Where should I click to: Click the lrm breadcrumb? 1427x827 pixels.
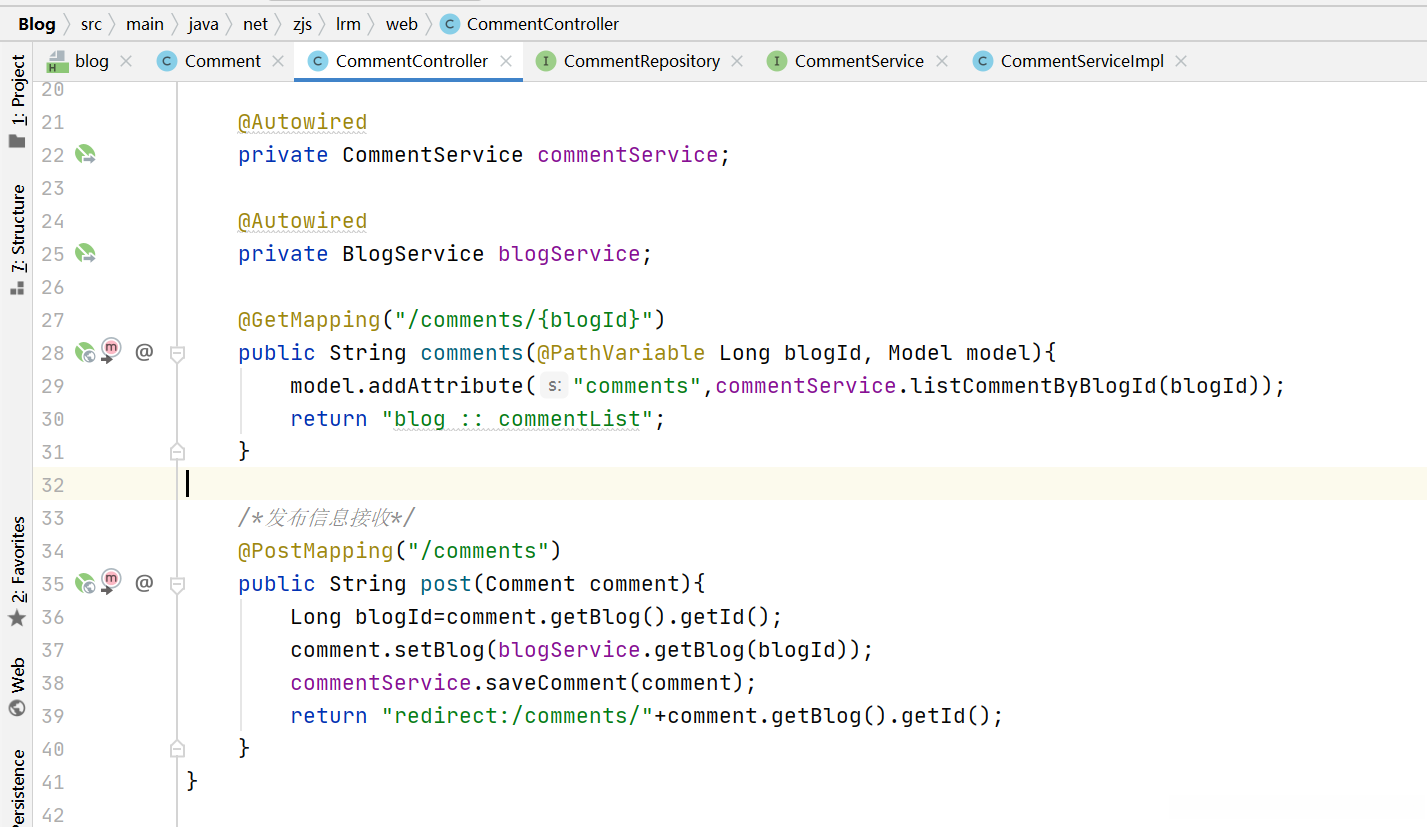(348, 24)
